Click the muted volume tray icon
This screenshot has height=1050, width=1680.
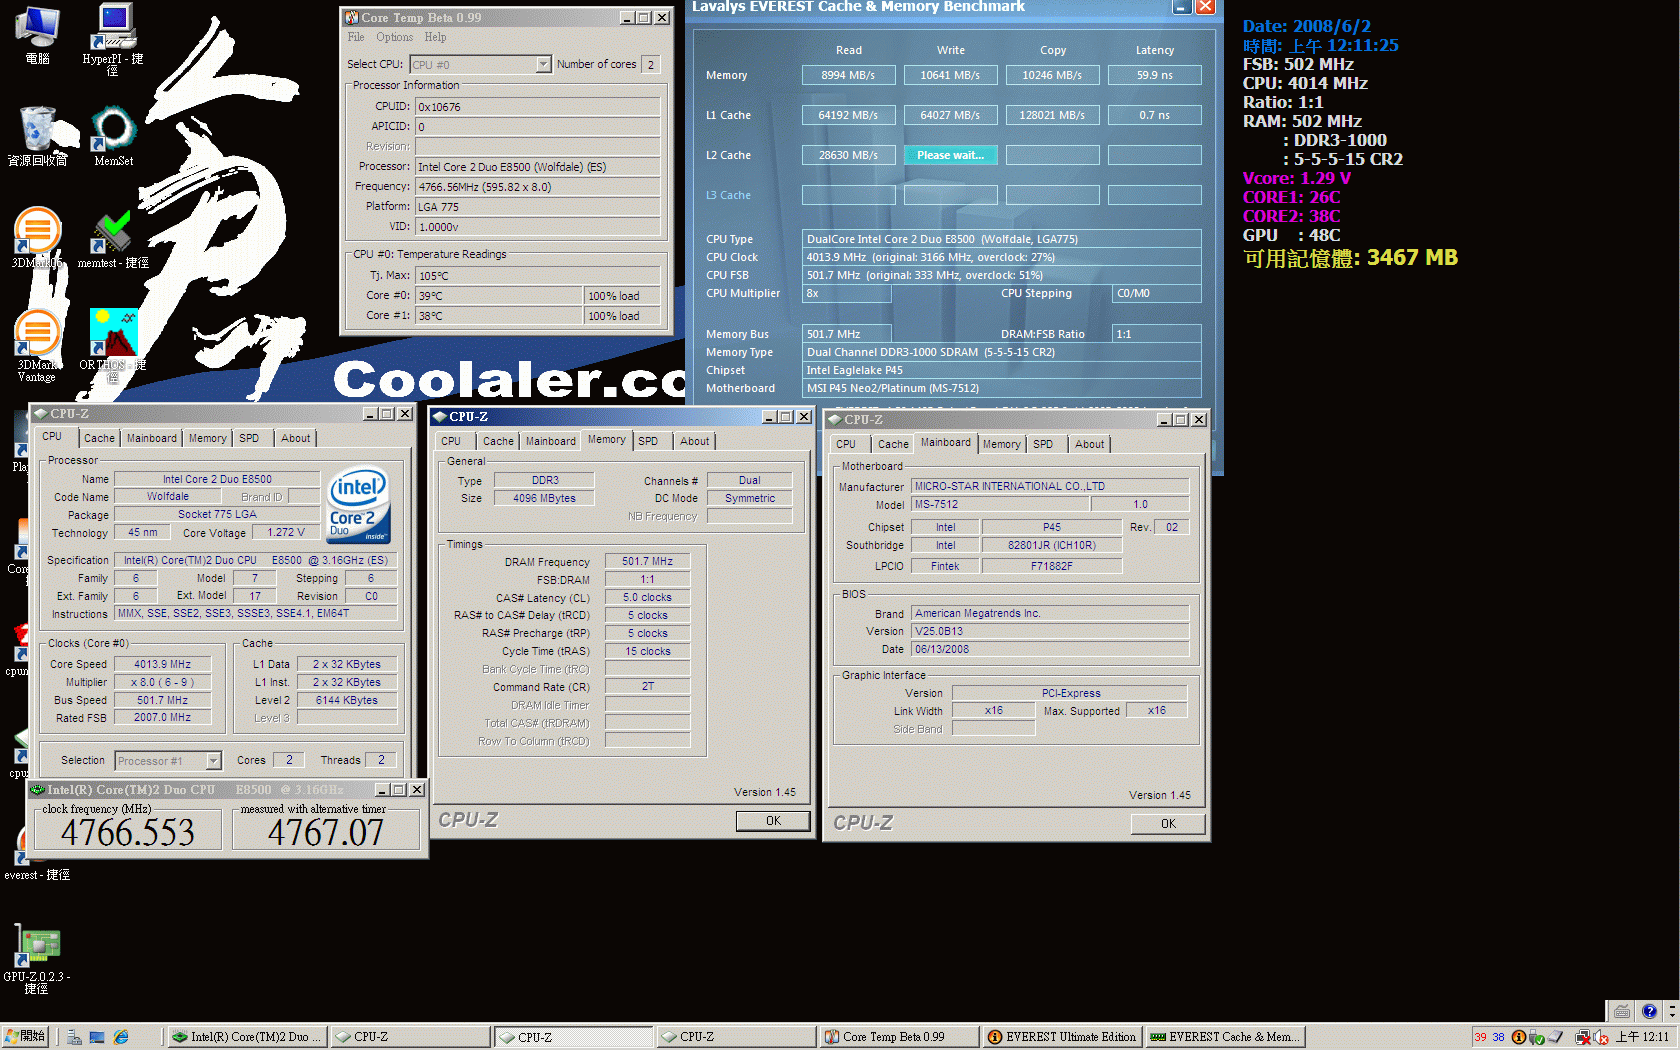pyautogui.click(x=1601, y=1037)
